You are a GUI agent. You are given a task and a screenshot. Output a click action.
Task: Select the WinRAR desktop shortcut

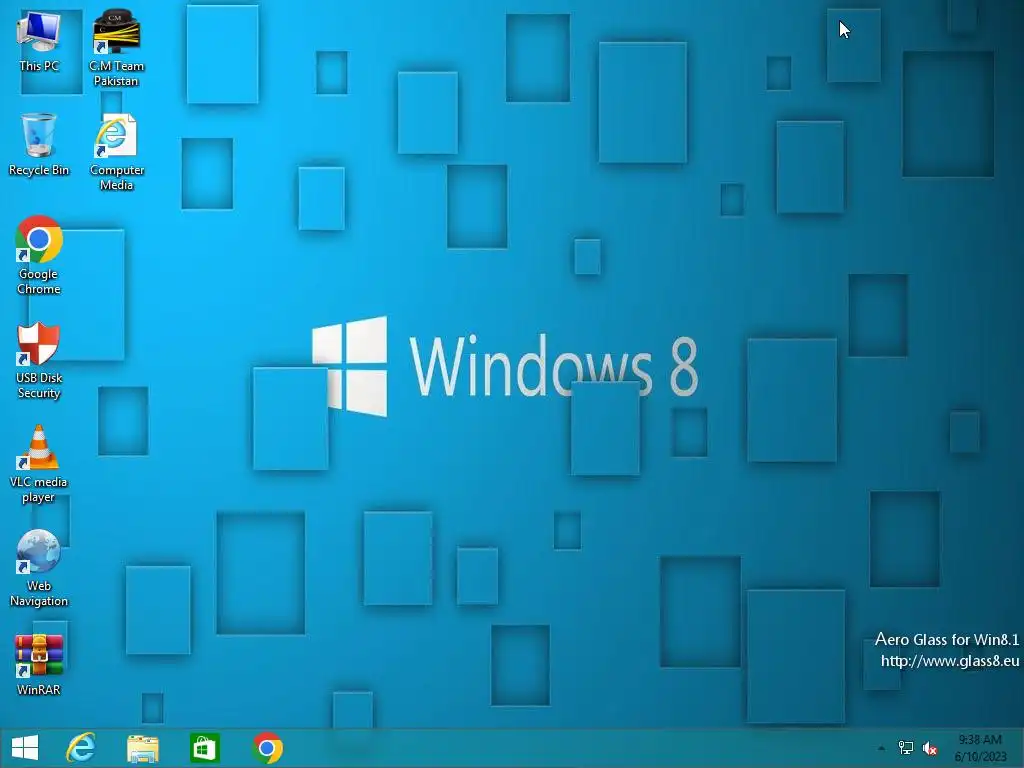pyautogui.click(x=39, y=664)
